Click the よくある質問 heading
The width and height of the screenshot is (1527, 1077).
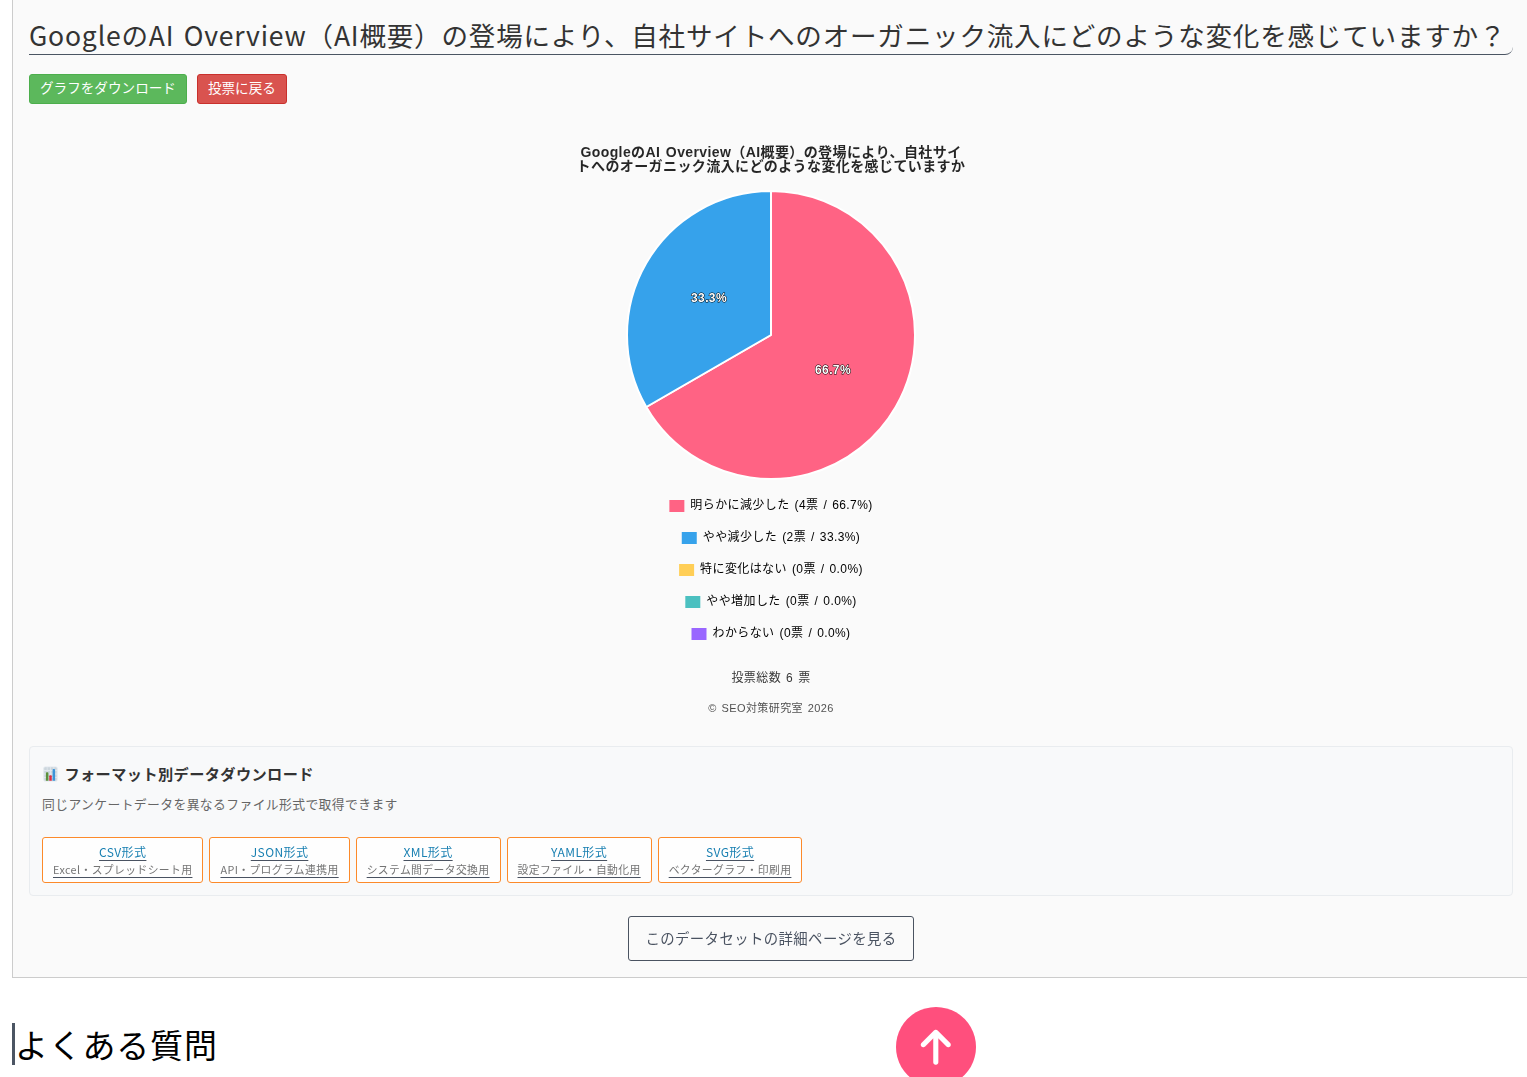coord(116,1045)
